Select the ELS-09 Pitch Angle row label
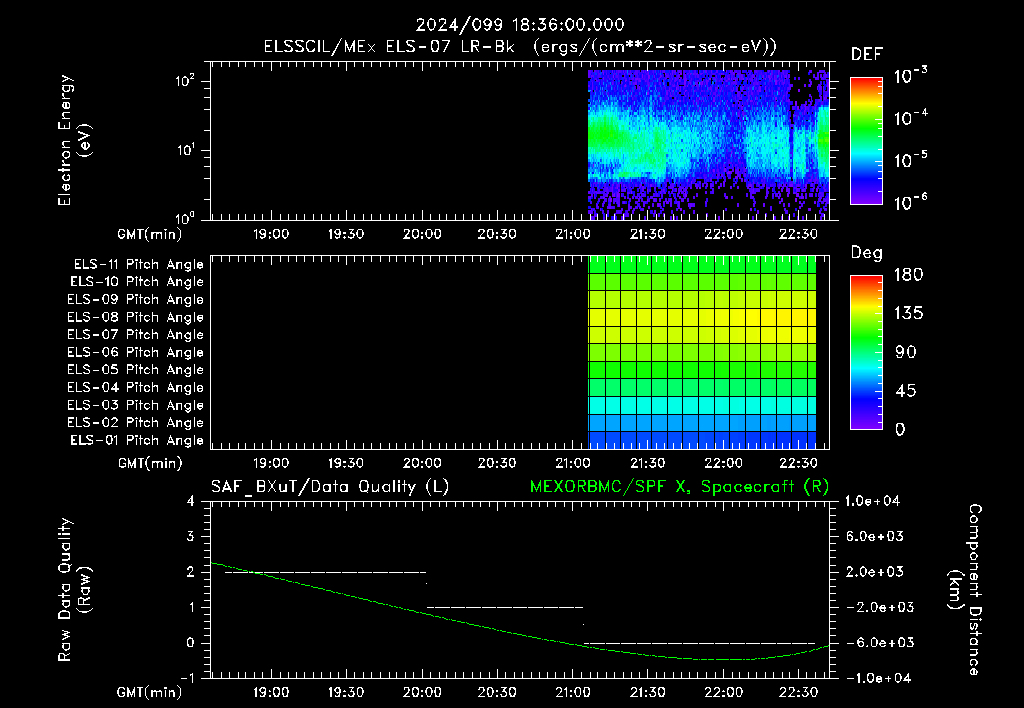Screen dimensions: 1024x708 135,300
